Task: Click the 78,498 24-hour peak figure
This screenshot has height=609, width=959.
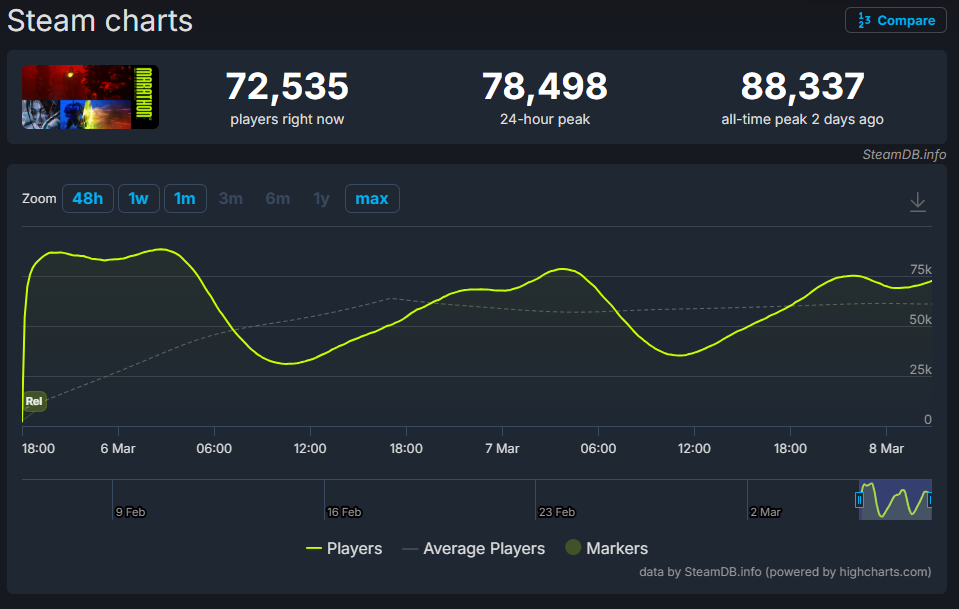Action: pos(545,86)
